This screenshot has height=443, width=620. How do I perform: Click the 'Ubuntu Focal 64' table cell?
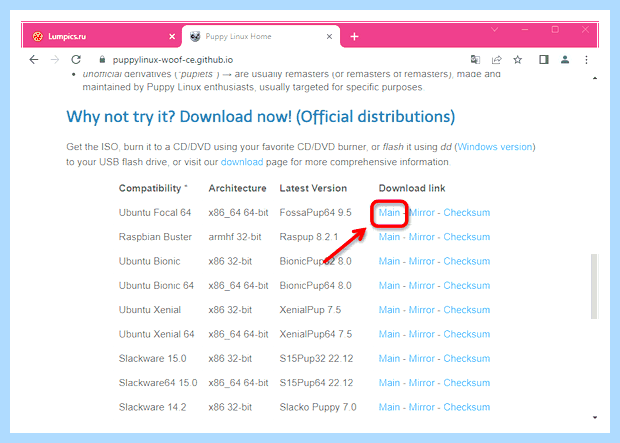coord(155,213)
